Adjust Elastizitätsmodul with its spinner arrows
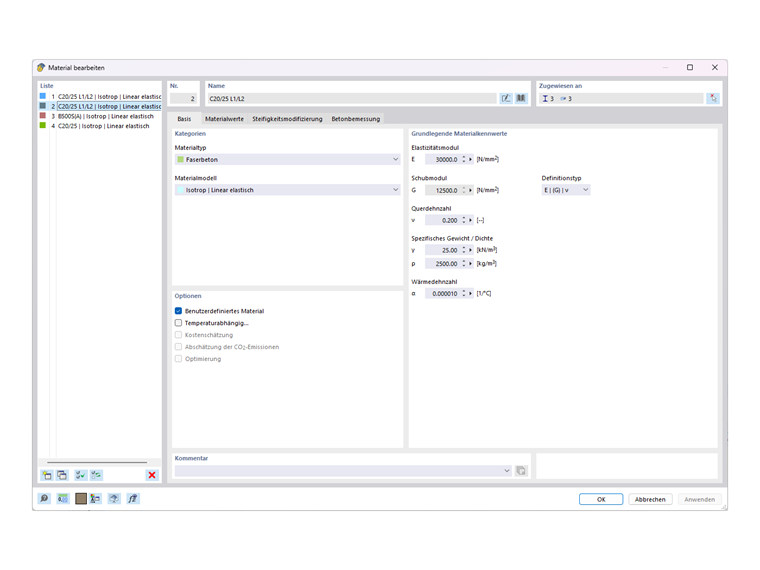The width and height of the screenshot is (760, 570). click(x=464, y=159)
